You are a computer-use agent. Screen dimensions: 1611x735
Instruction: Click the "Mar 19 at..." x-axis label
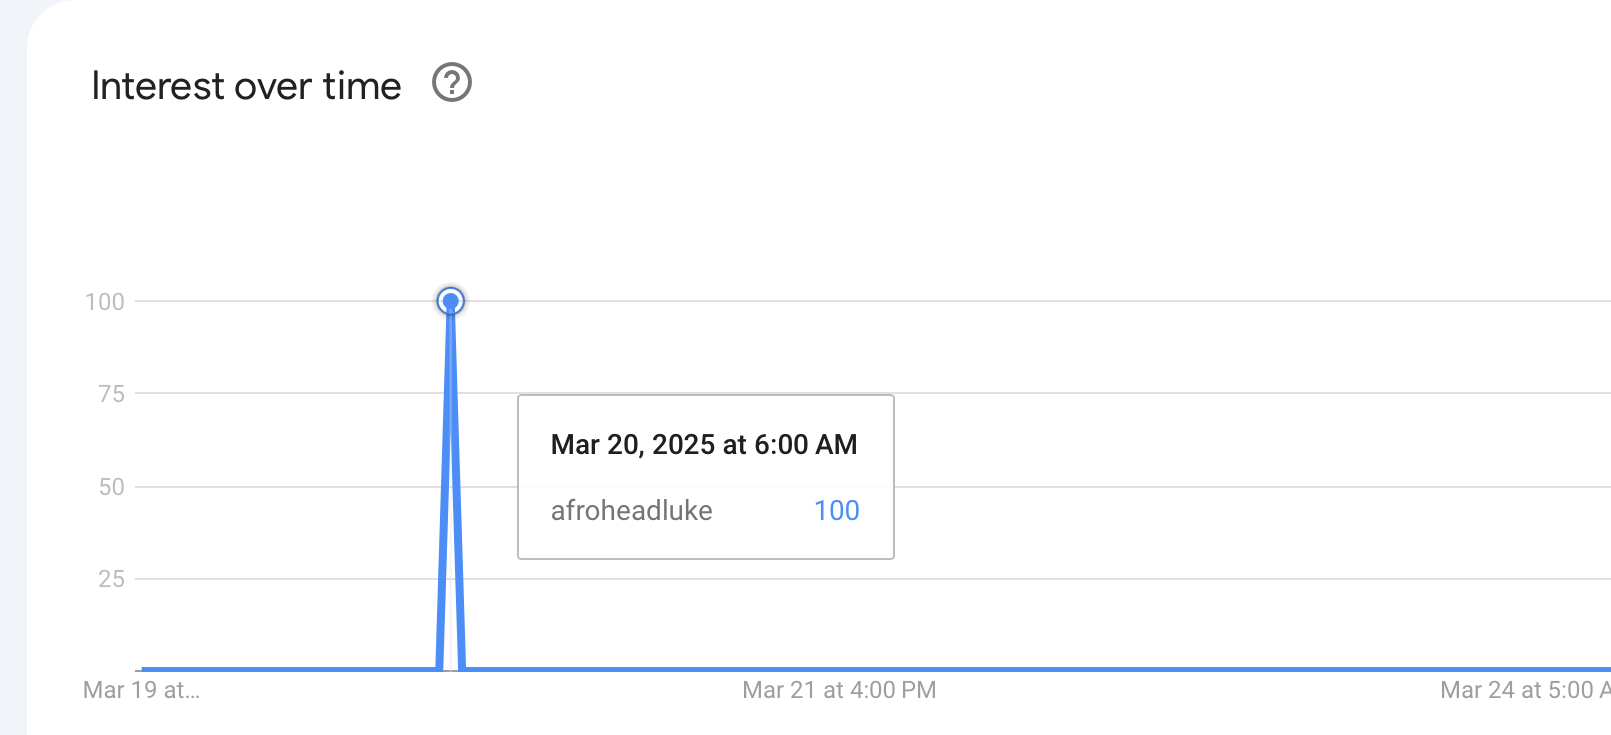click(x=141, y=690)
